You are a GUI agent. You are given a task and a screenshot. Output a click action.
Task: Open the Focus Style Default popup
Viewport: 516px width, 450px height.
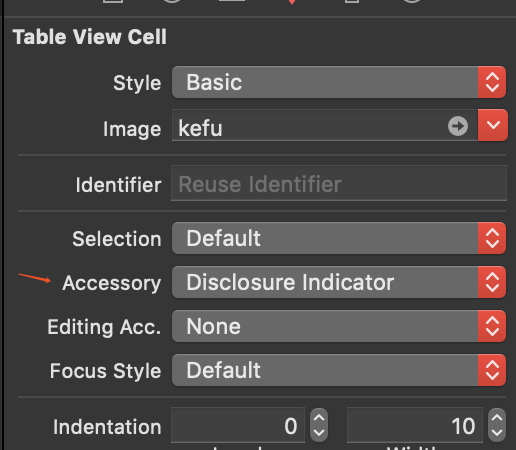pyautogui.click(x=339, y=370)
